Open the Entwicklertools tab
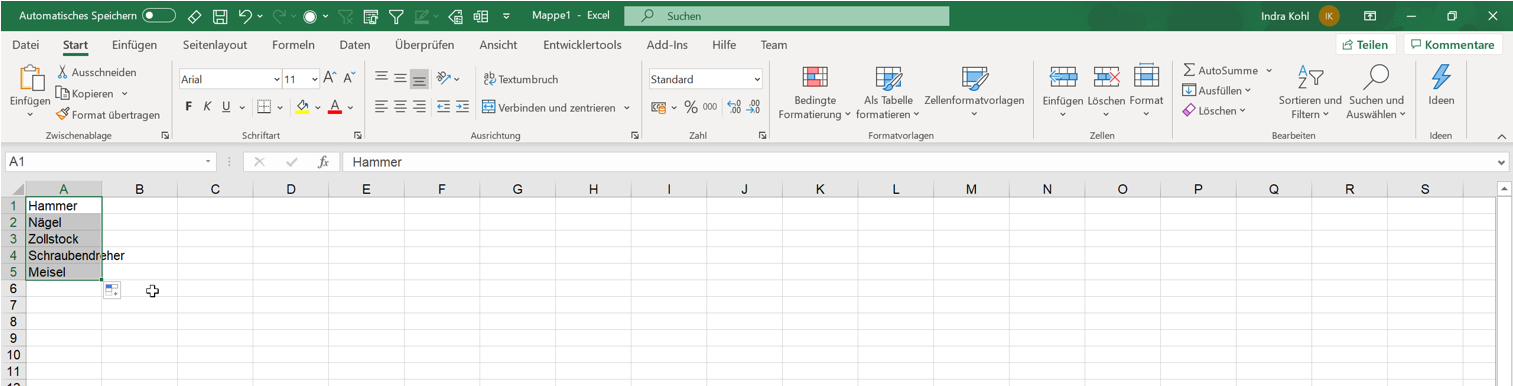The width and height of the screenshot is (1513, 386). [582, 45]
